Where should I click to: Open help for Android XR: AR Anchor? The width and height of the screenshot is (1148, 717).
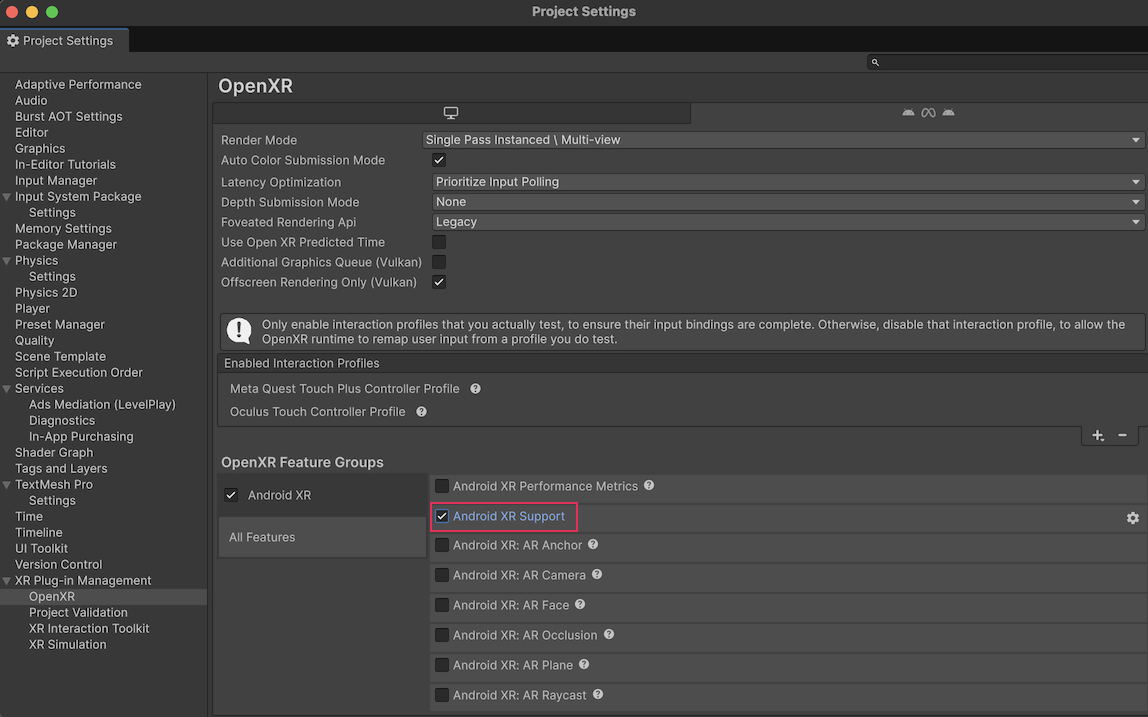[593, 545]
